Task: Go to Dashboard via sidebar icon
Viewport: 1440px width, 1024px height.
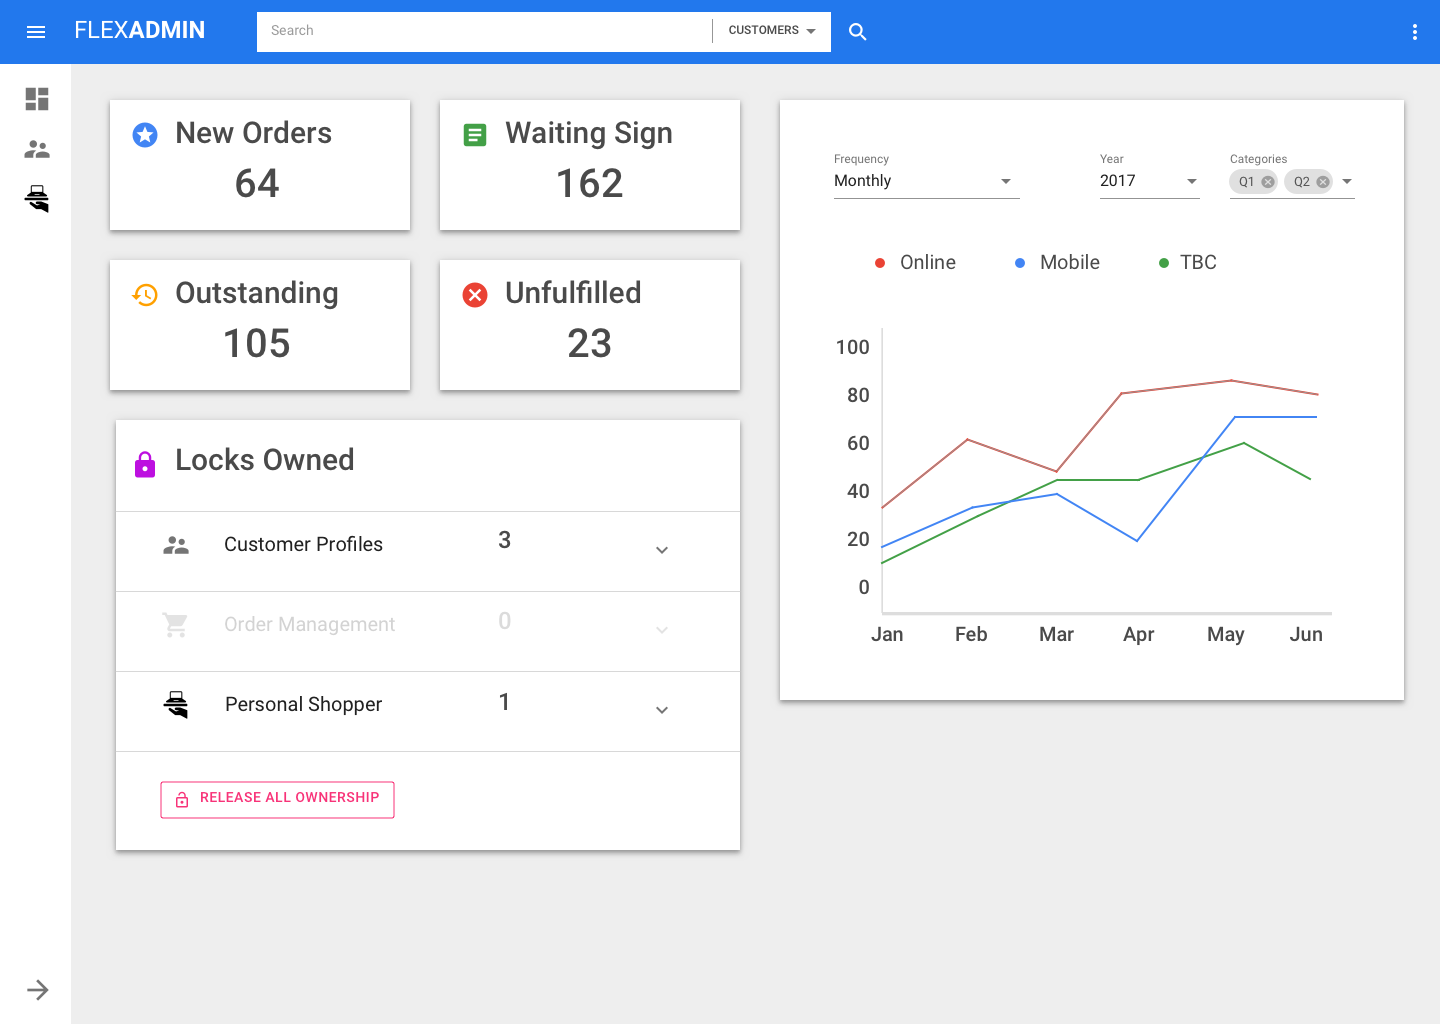Action: (37, 99)
